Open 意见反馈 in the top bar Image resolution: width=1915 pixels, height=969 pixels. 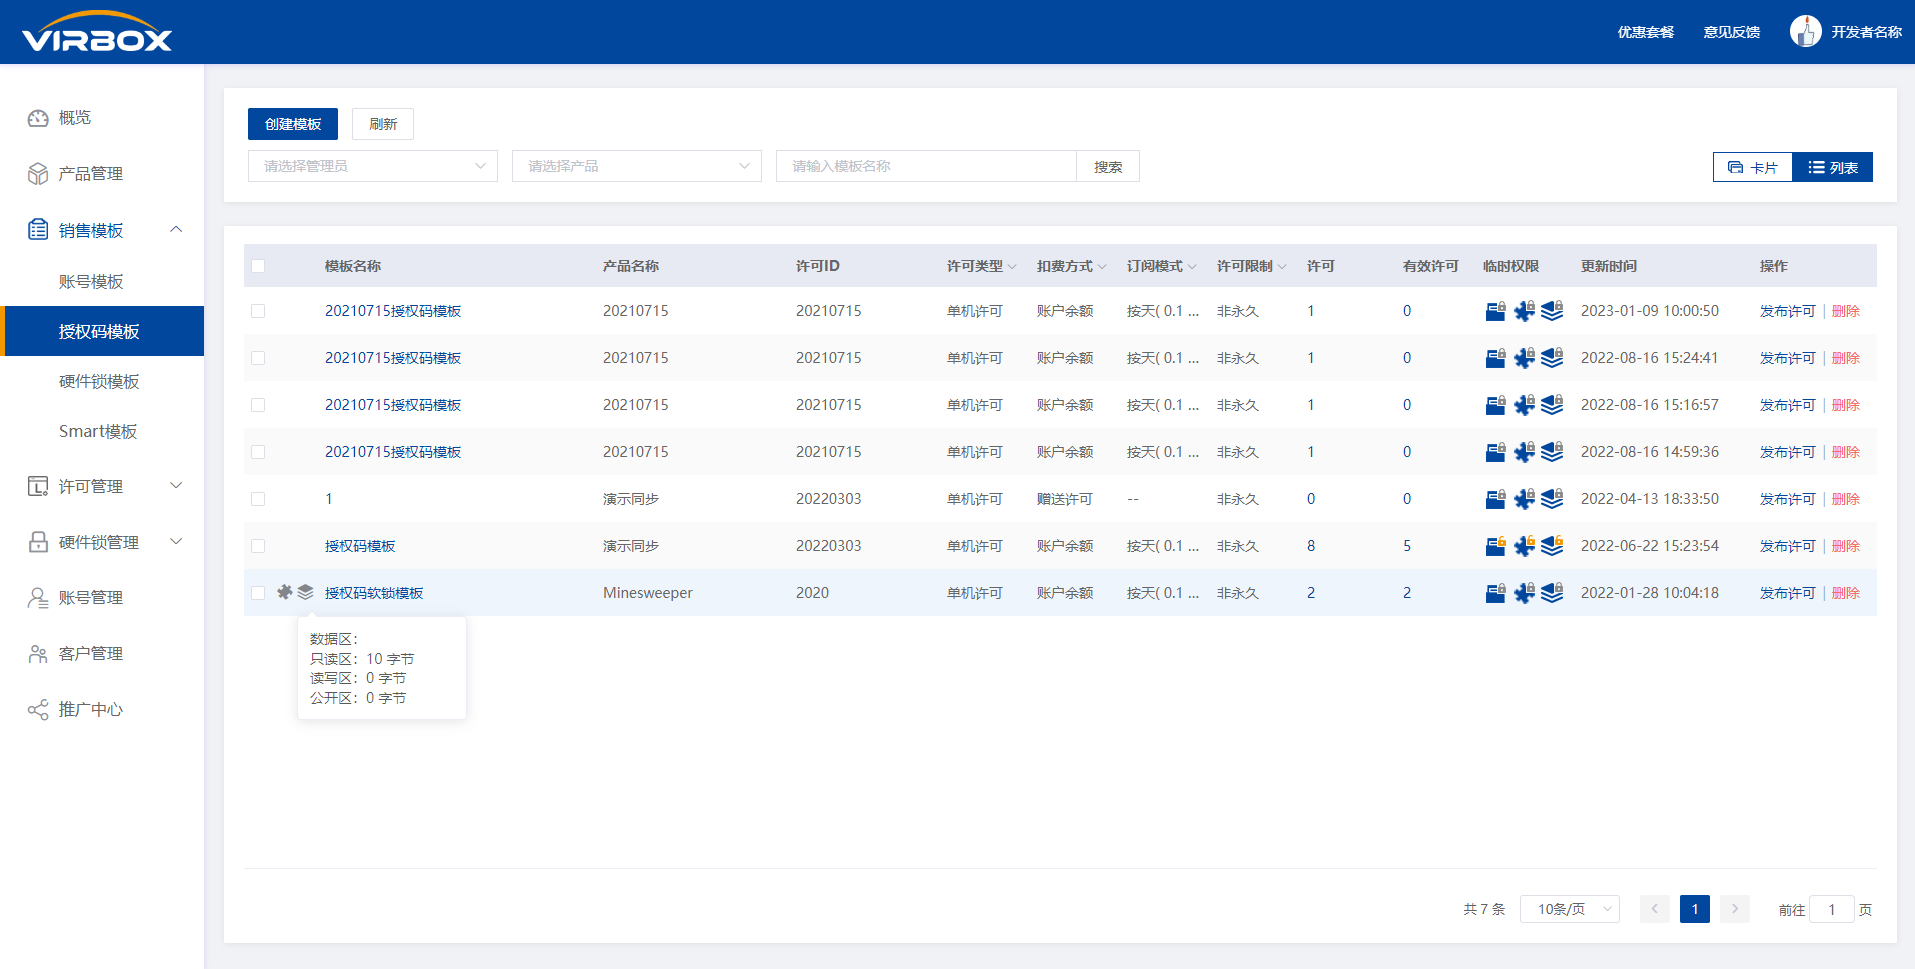[x=1732, y=32]
